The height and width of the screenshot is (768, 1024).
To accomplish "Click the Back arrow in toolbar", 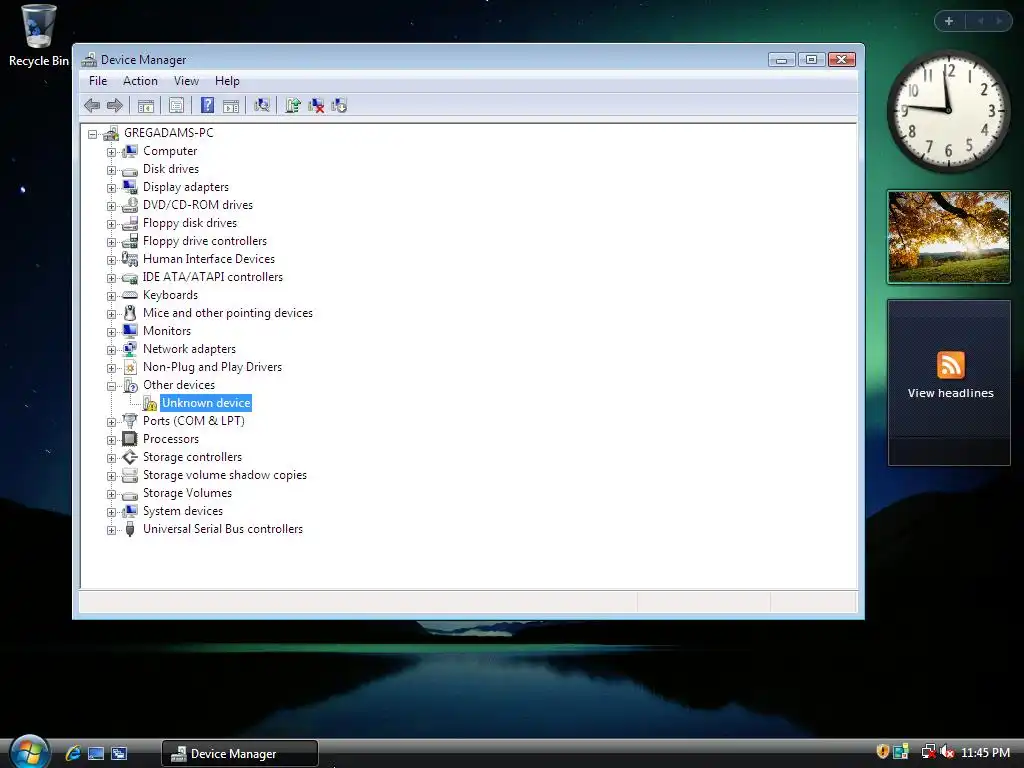I will (92, 105).
